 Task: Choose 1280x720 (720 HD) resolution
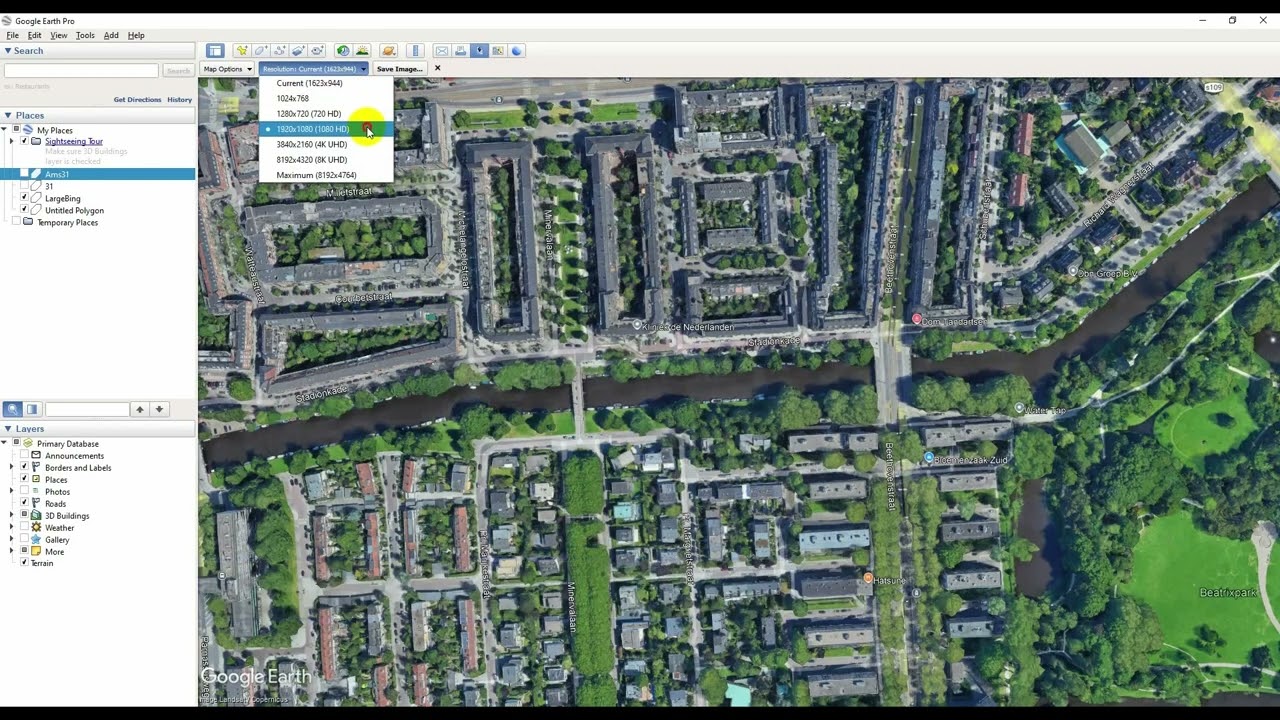[x=326, y=114]
